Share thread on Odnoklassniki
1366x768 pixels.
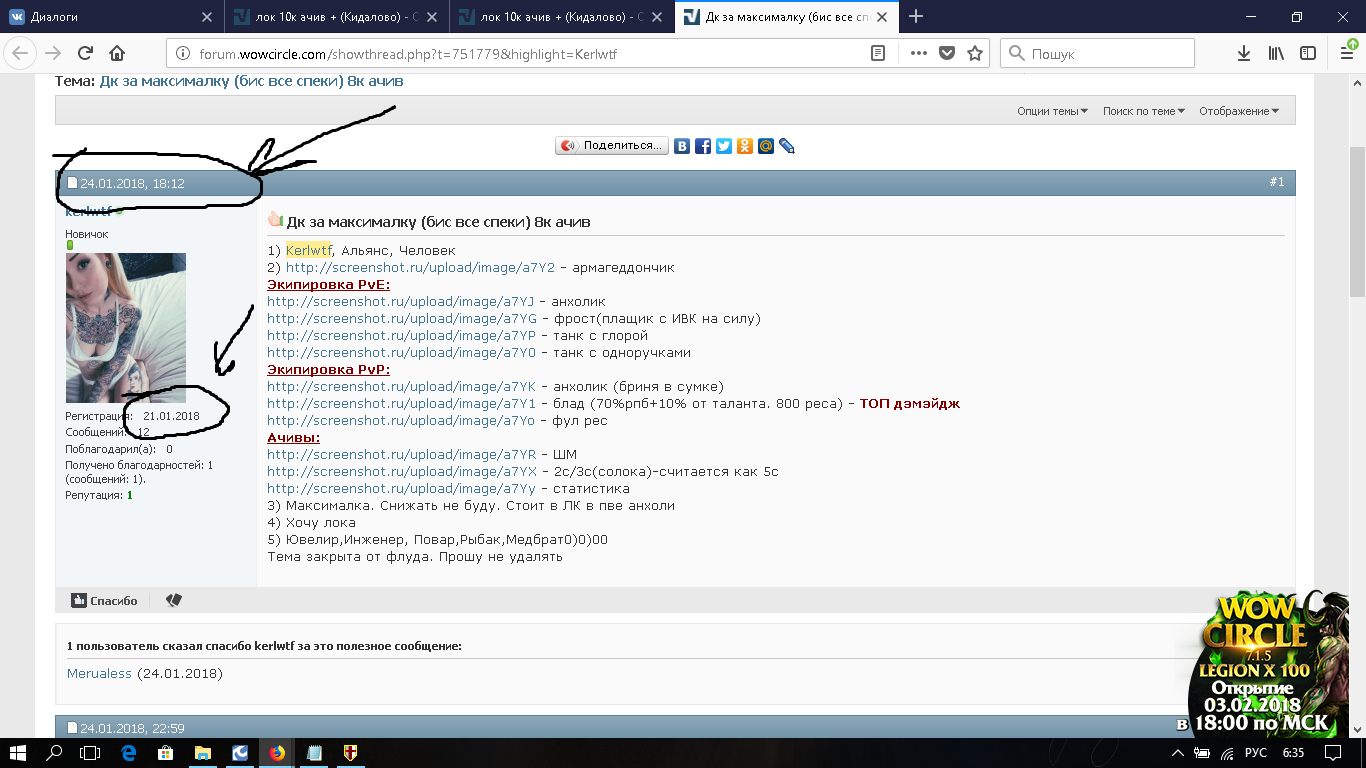pos(745,146)
